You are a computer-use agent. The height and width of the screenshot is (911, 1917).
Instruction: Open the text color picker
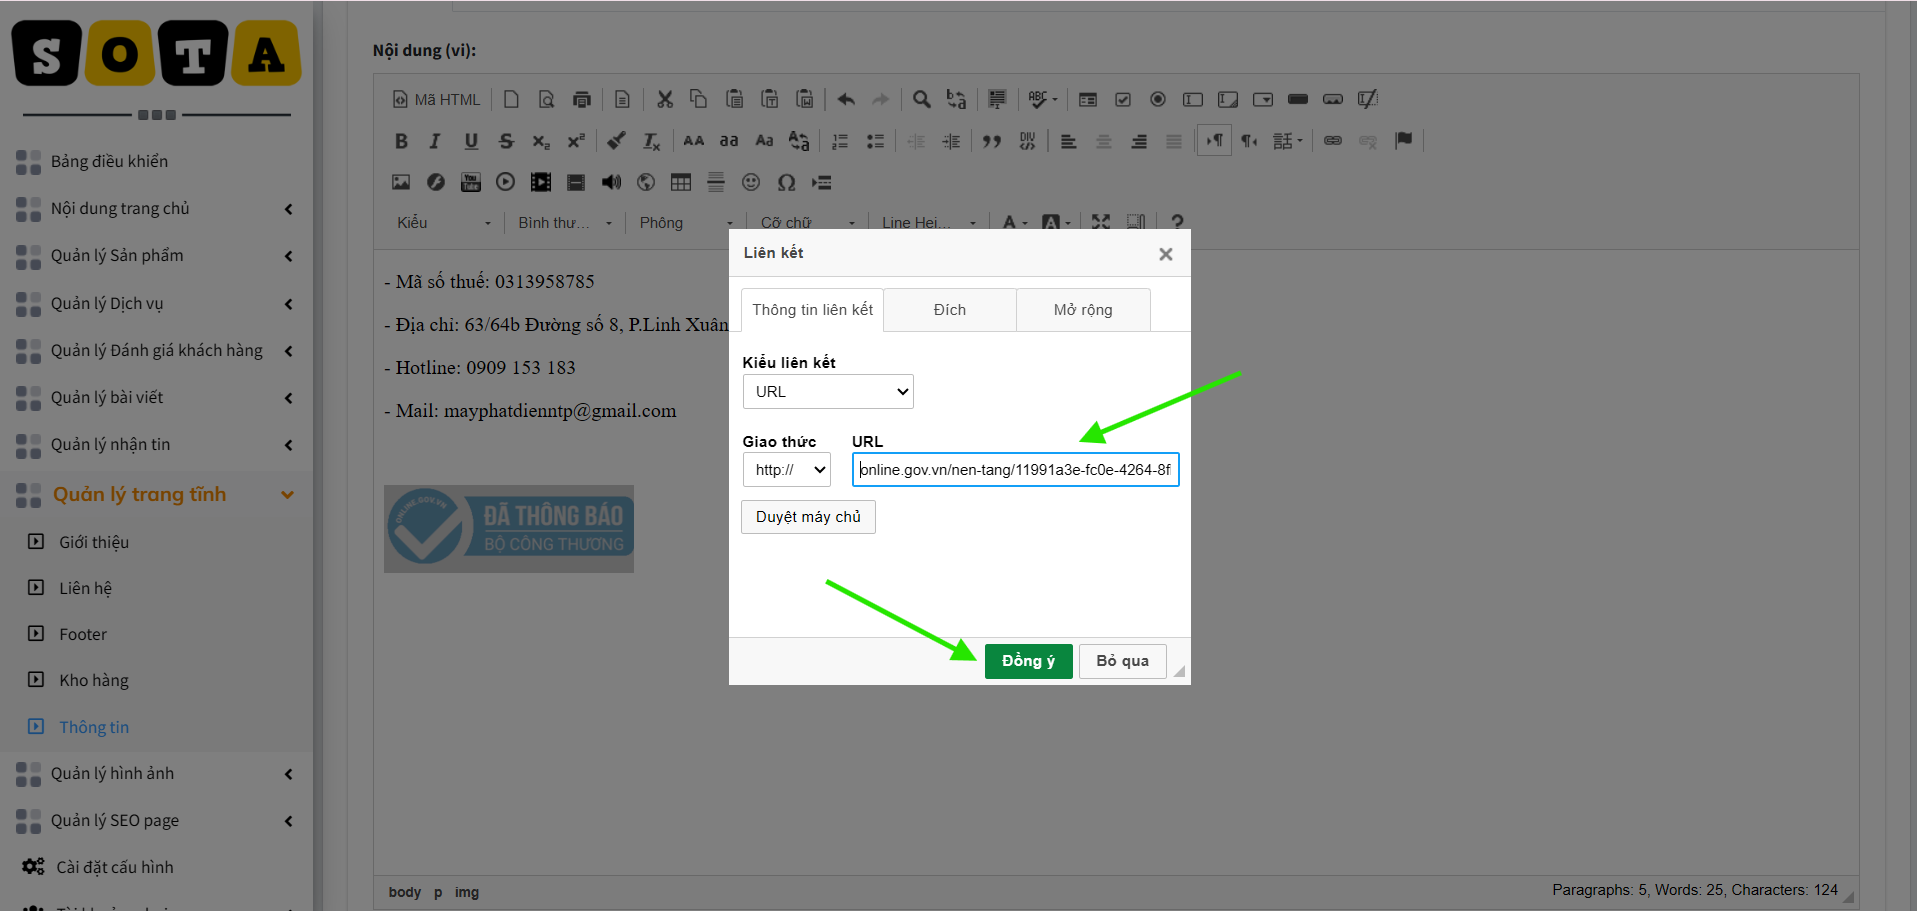(1014, 222)
